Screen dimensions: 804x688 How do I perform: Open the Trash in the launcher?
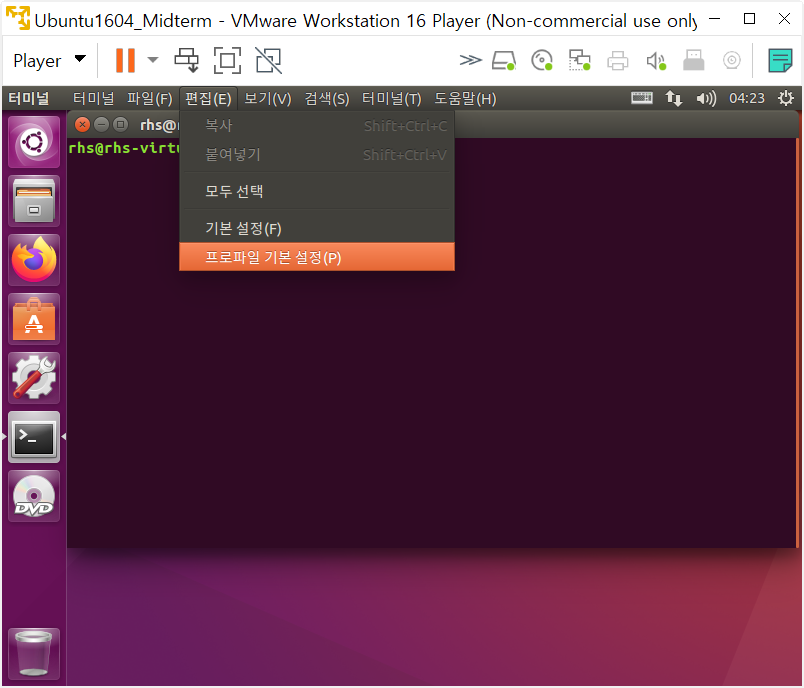coord(34,654)
